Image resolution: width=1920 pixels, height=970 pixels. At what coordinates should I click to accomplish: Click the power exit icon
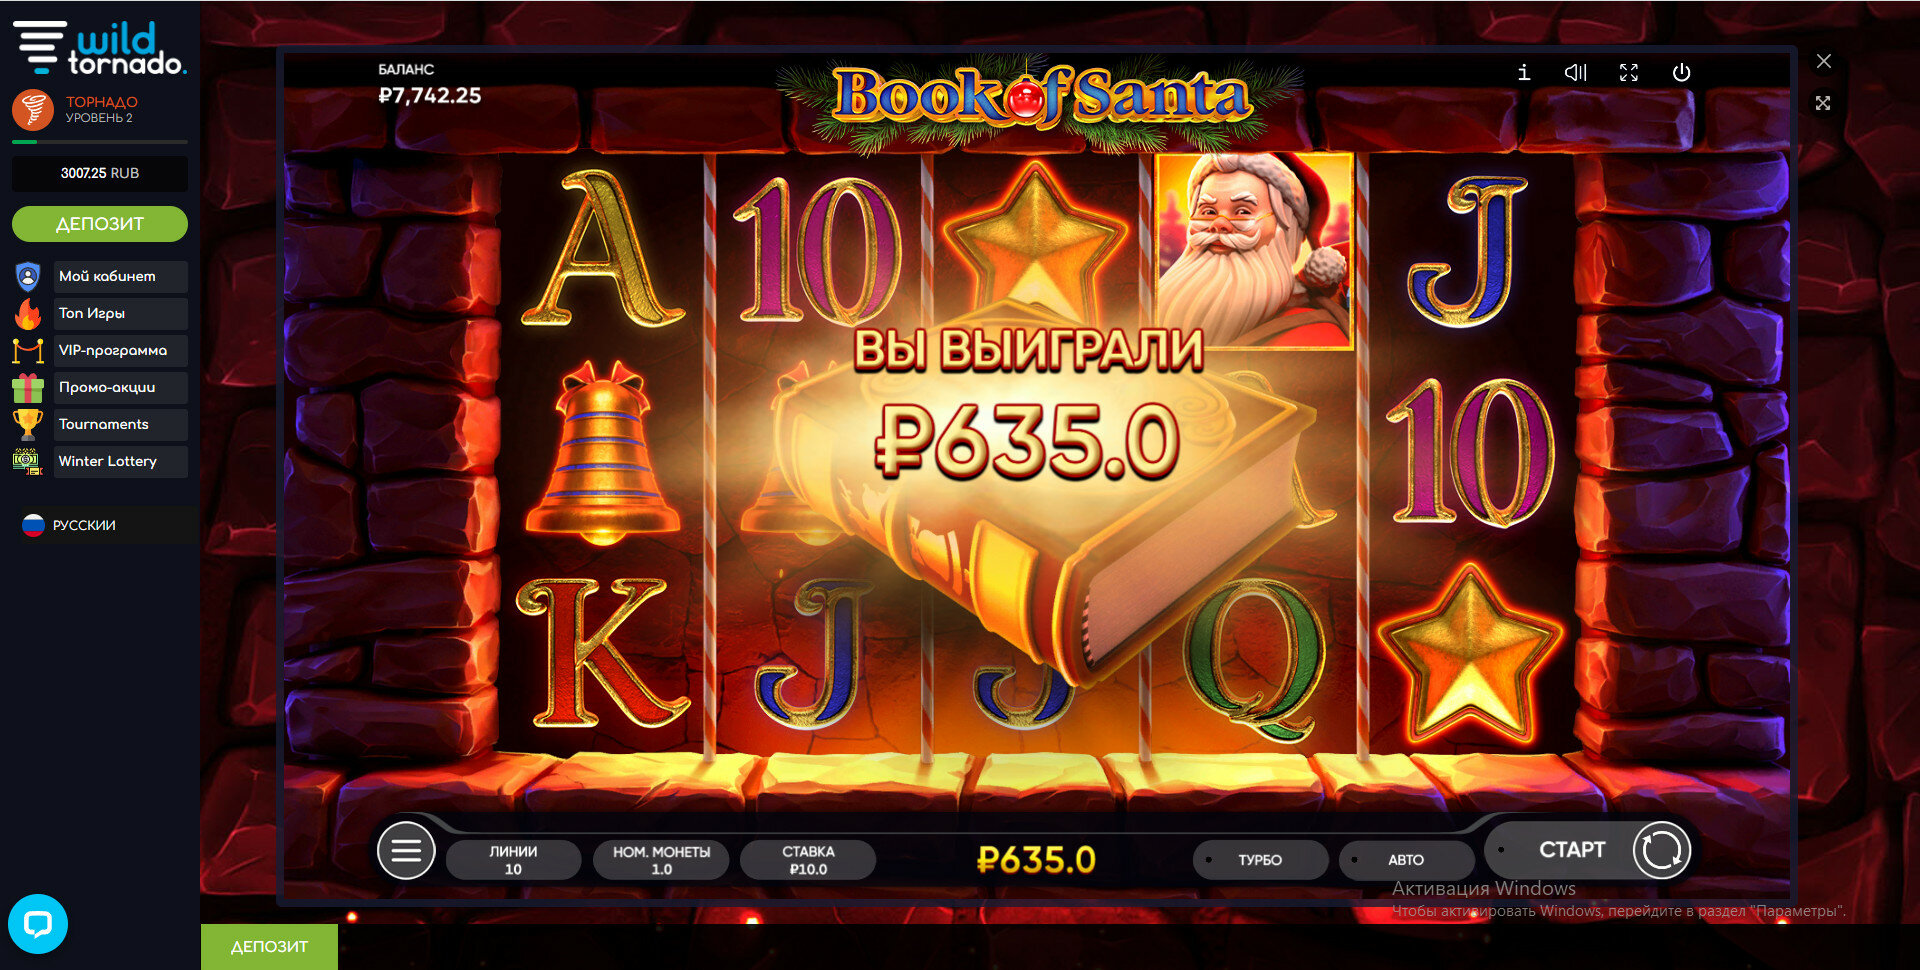coord(1681,72)
